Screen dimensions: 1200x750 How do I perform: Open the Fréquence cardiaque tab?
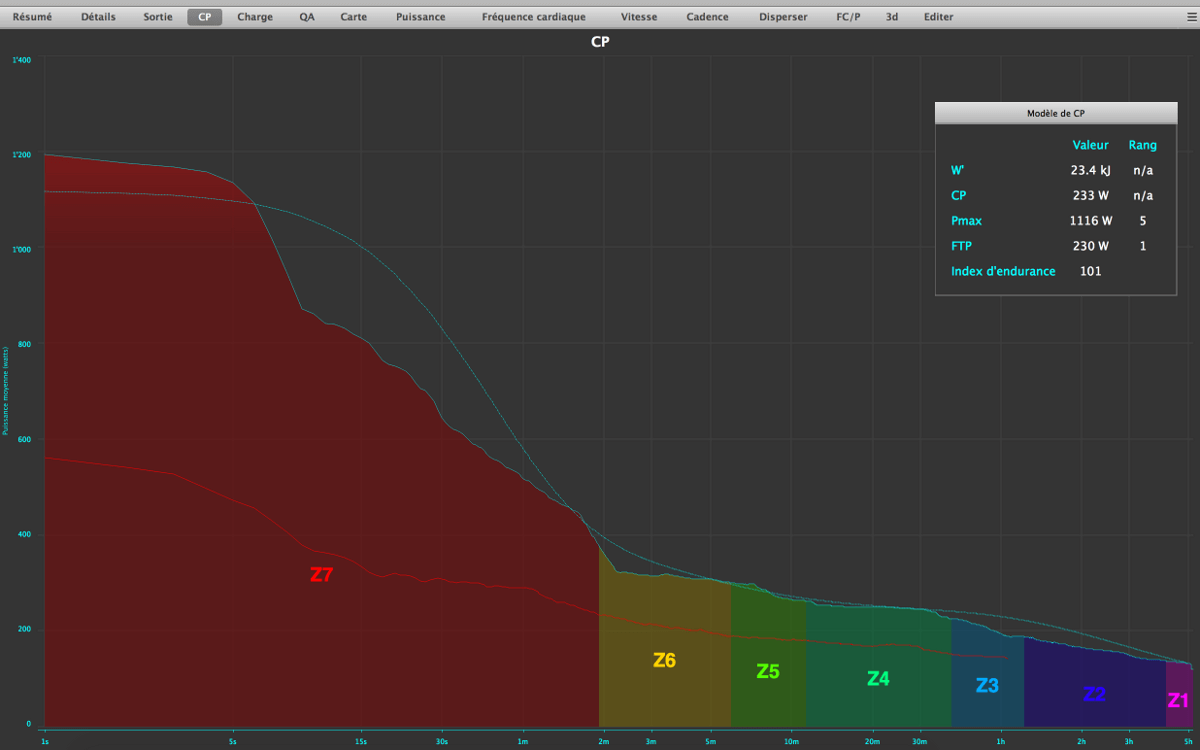(533, 17)
